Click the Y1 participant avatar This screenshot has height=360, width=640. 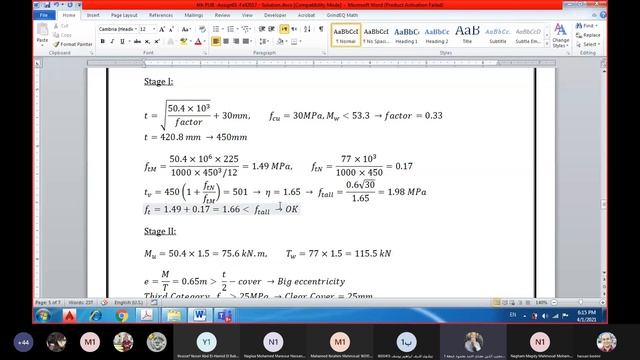tap(207, 342)
